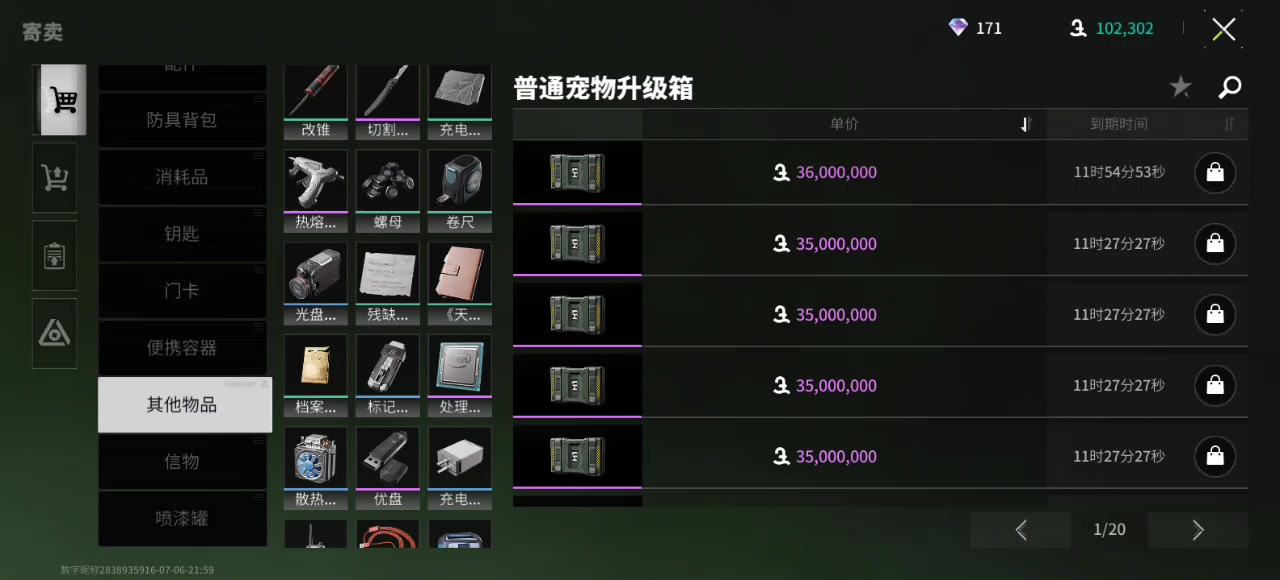Buy the 36,000,000 listing via bag icon
The image size is (1280, 580).
click(x=1215, y=173)
